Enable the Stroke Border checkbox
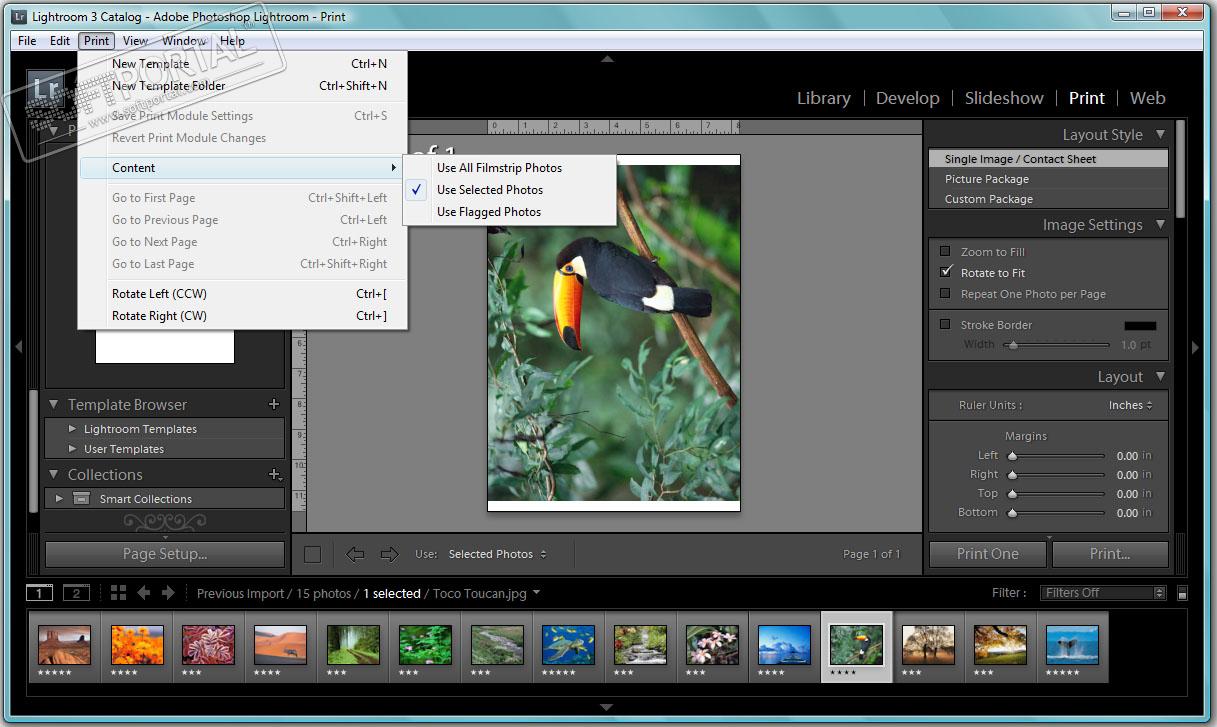This screenshot has height=727, width=1217. tap(945, 324)
